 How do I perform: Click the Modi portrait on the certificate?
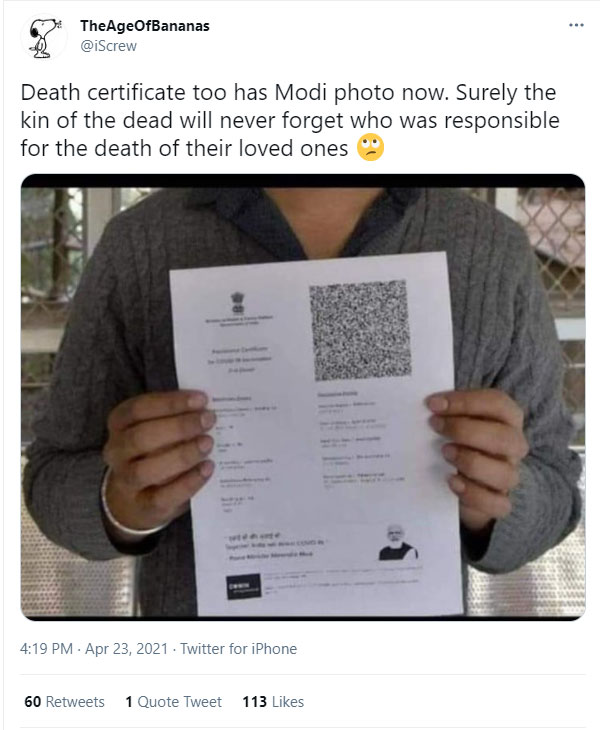pos(395,541)
